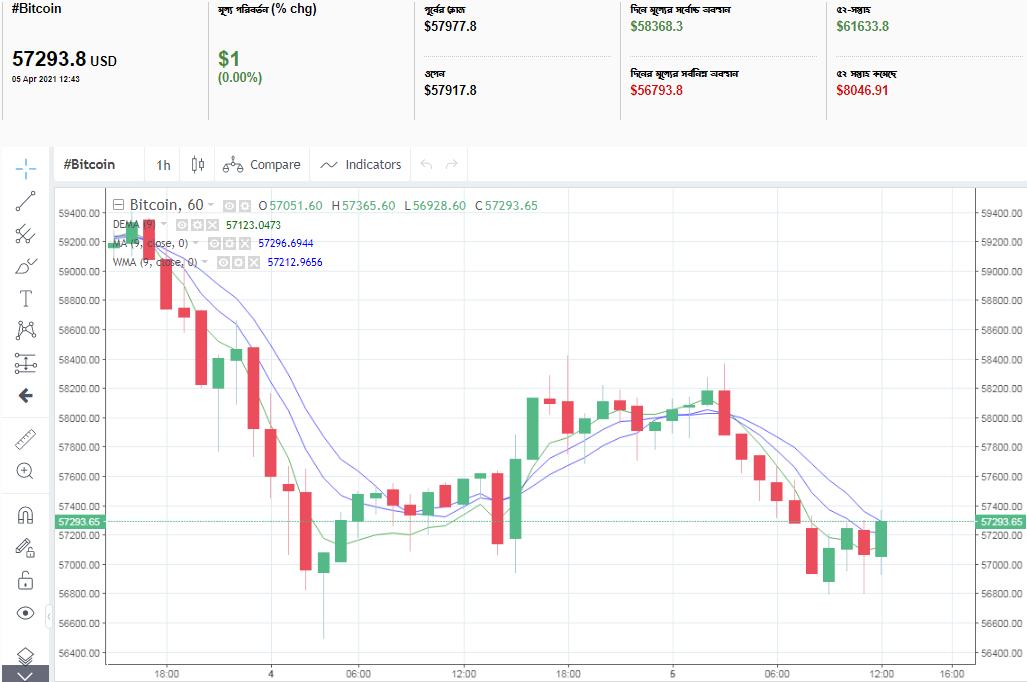Screen dimensions: 1027x682
Task: Click the $8046.91 52-week low value
Action: tap(863, 90)
